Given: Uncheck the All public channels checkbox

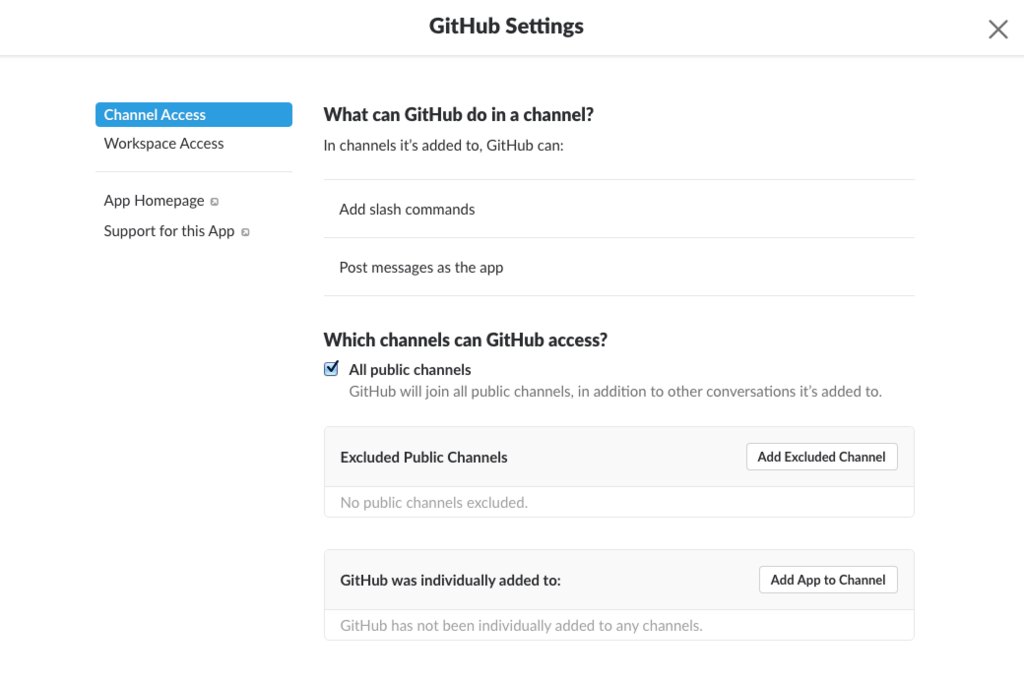Looking at the screenshot, I should coord(332,369).
